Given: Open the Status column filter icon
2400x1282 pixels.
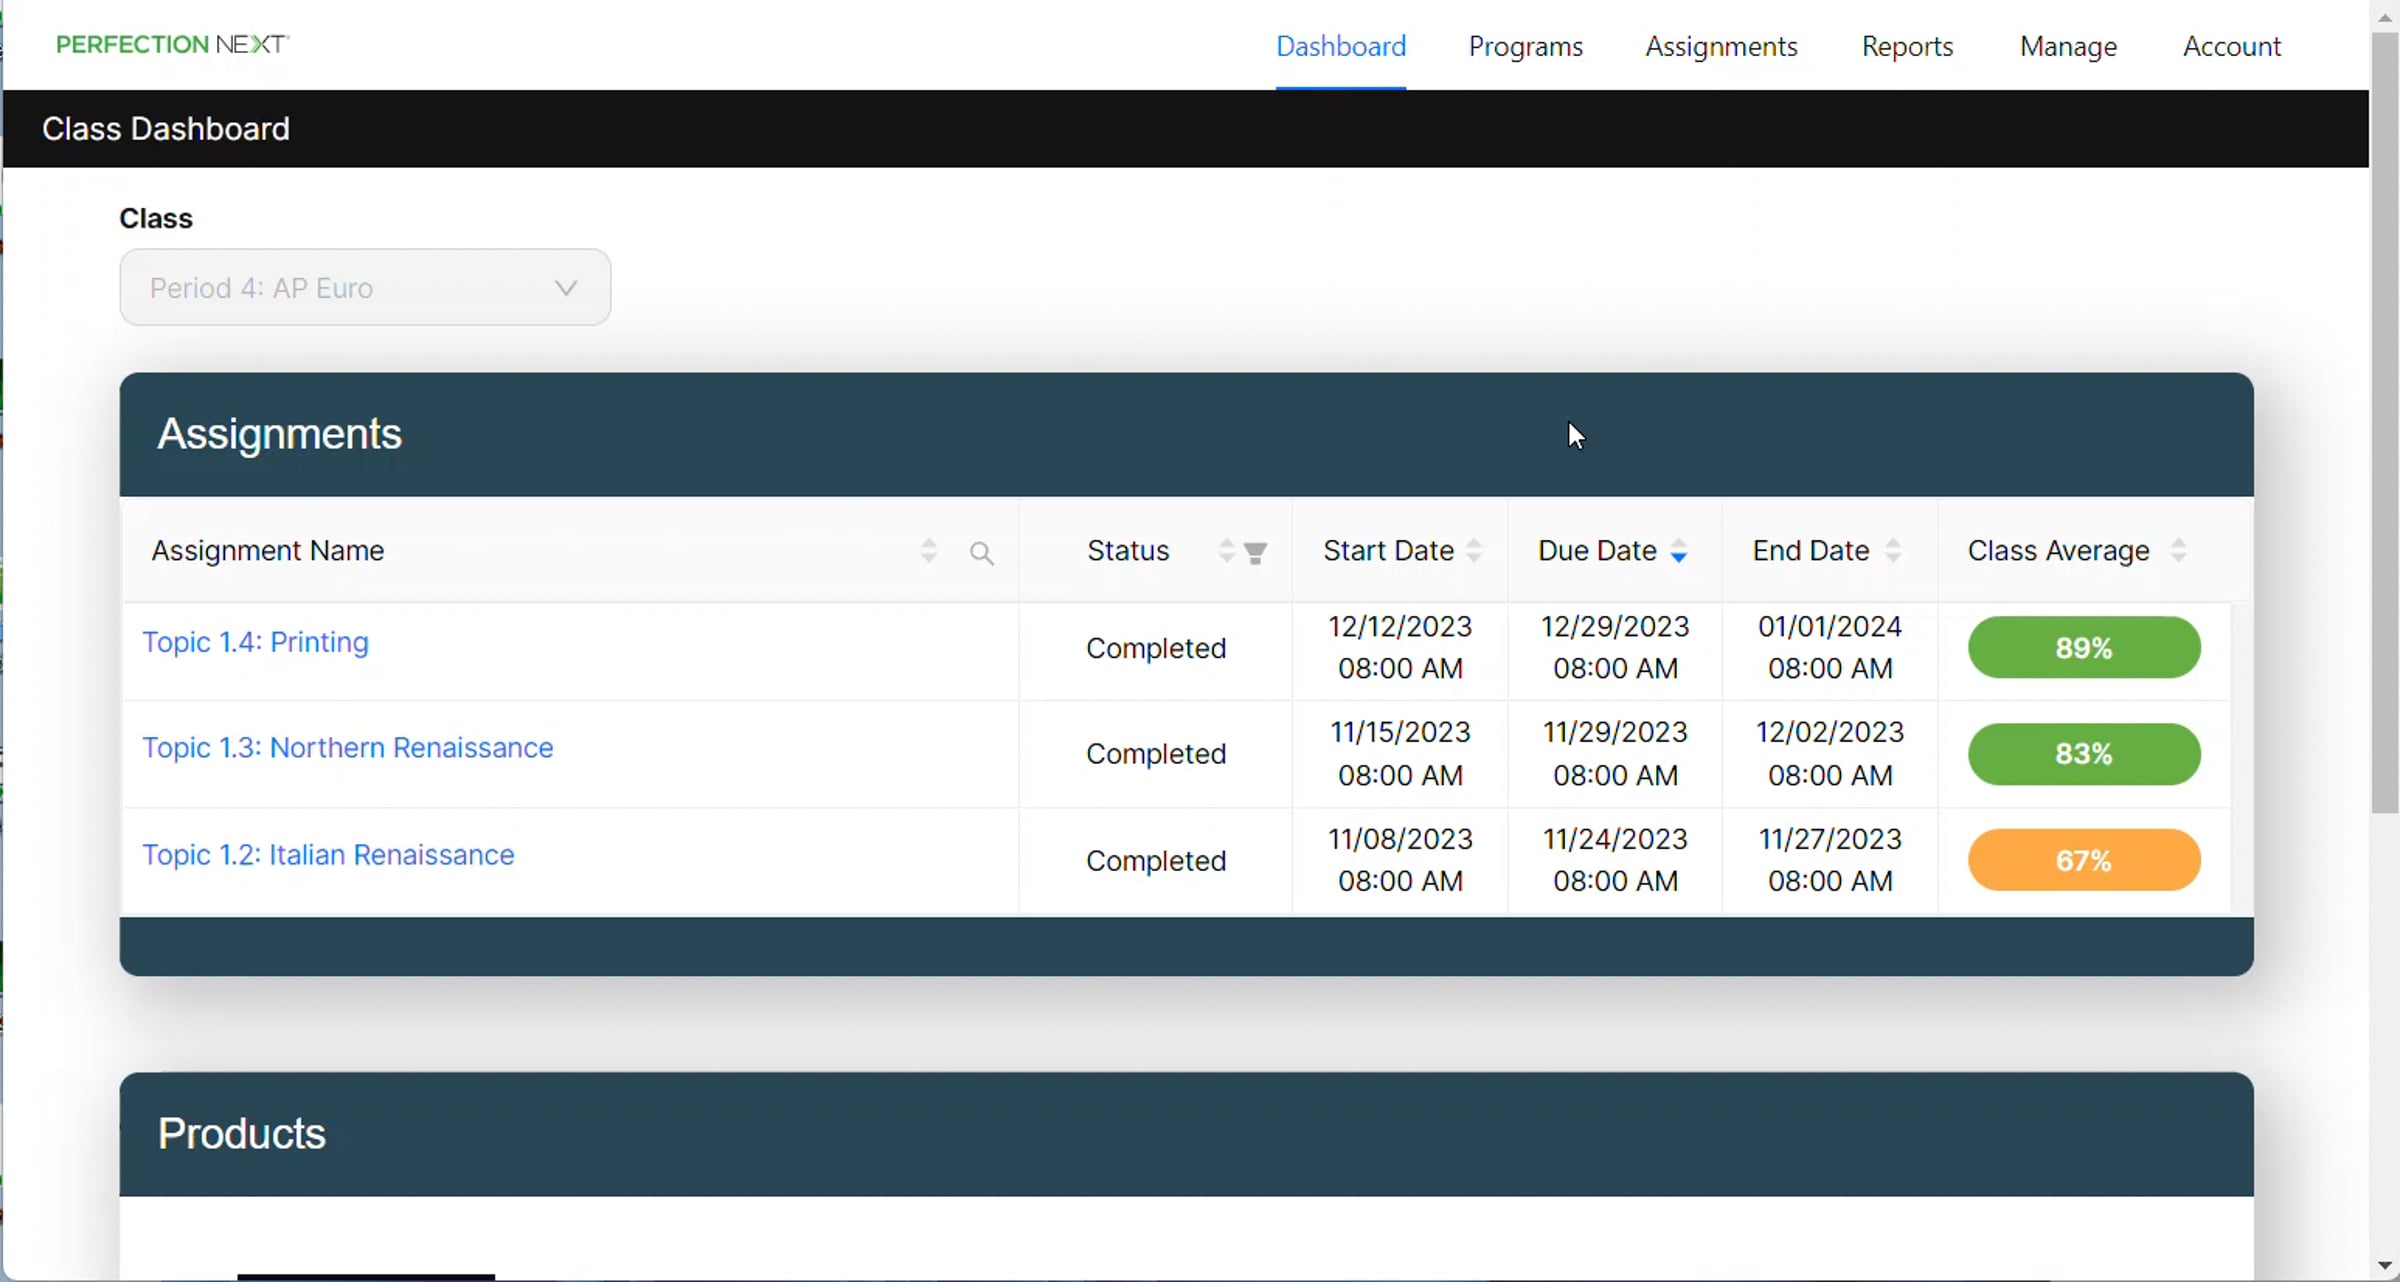Looking at the screenshot, I should 1255,553.
